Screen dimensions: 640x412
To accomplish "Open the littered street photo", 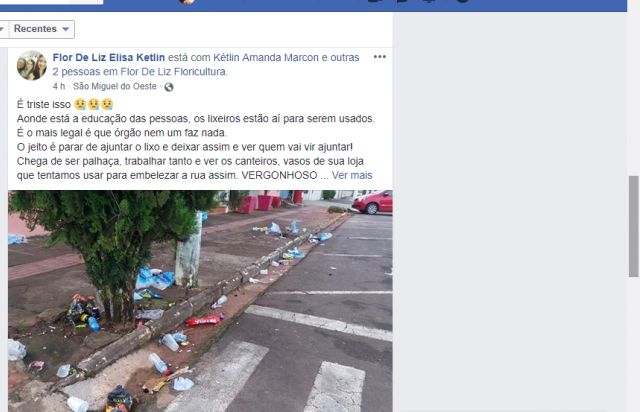I will 200,301.
